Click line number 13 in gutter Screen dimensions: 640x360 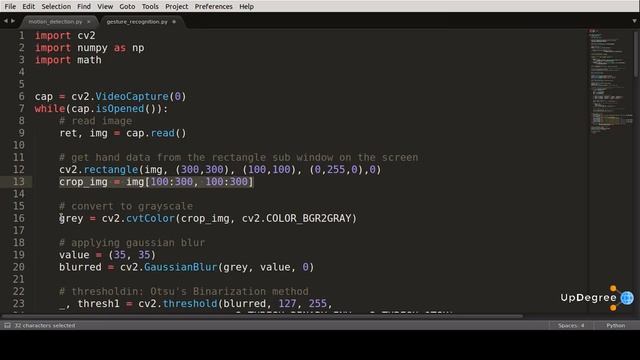tap(19, 182)
